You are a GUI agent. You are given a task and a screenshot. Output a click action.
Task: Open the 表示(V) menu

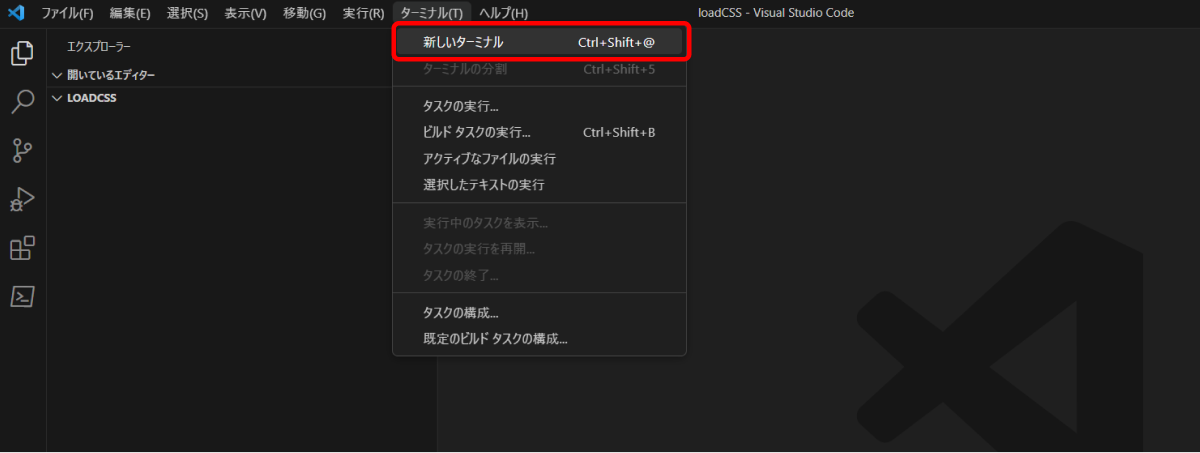coord(245,13)
